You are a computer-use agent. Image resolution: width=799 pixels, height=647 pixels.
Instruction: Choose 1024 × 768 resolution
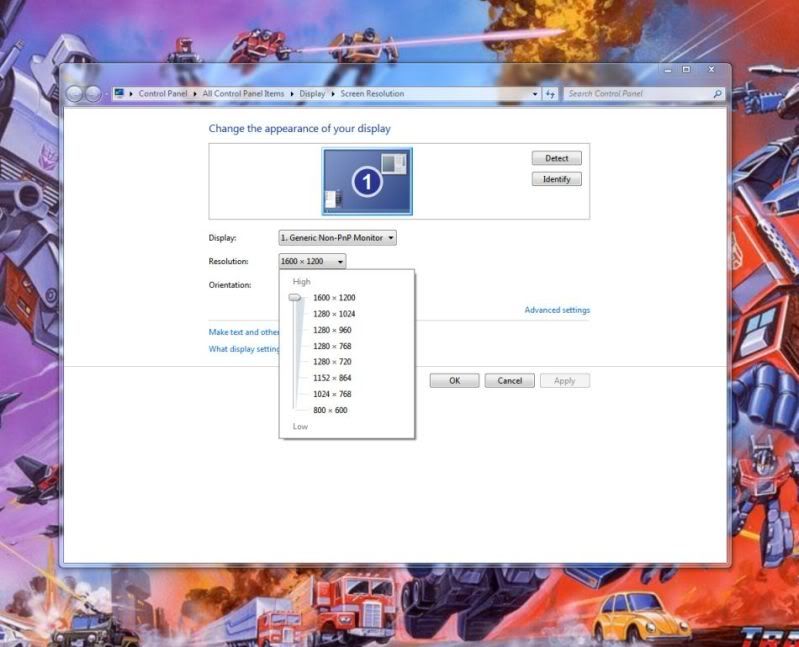(332, 394)
